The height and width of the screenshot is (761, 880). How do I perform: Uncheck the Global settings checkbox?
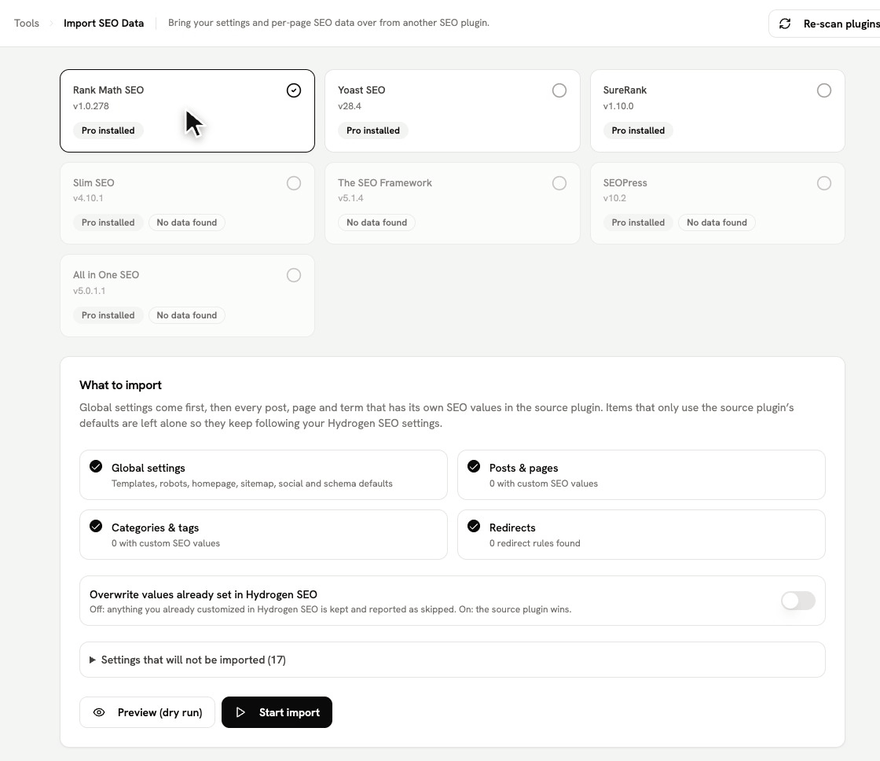click(x=96, y=466)
